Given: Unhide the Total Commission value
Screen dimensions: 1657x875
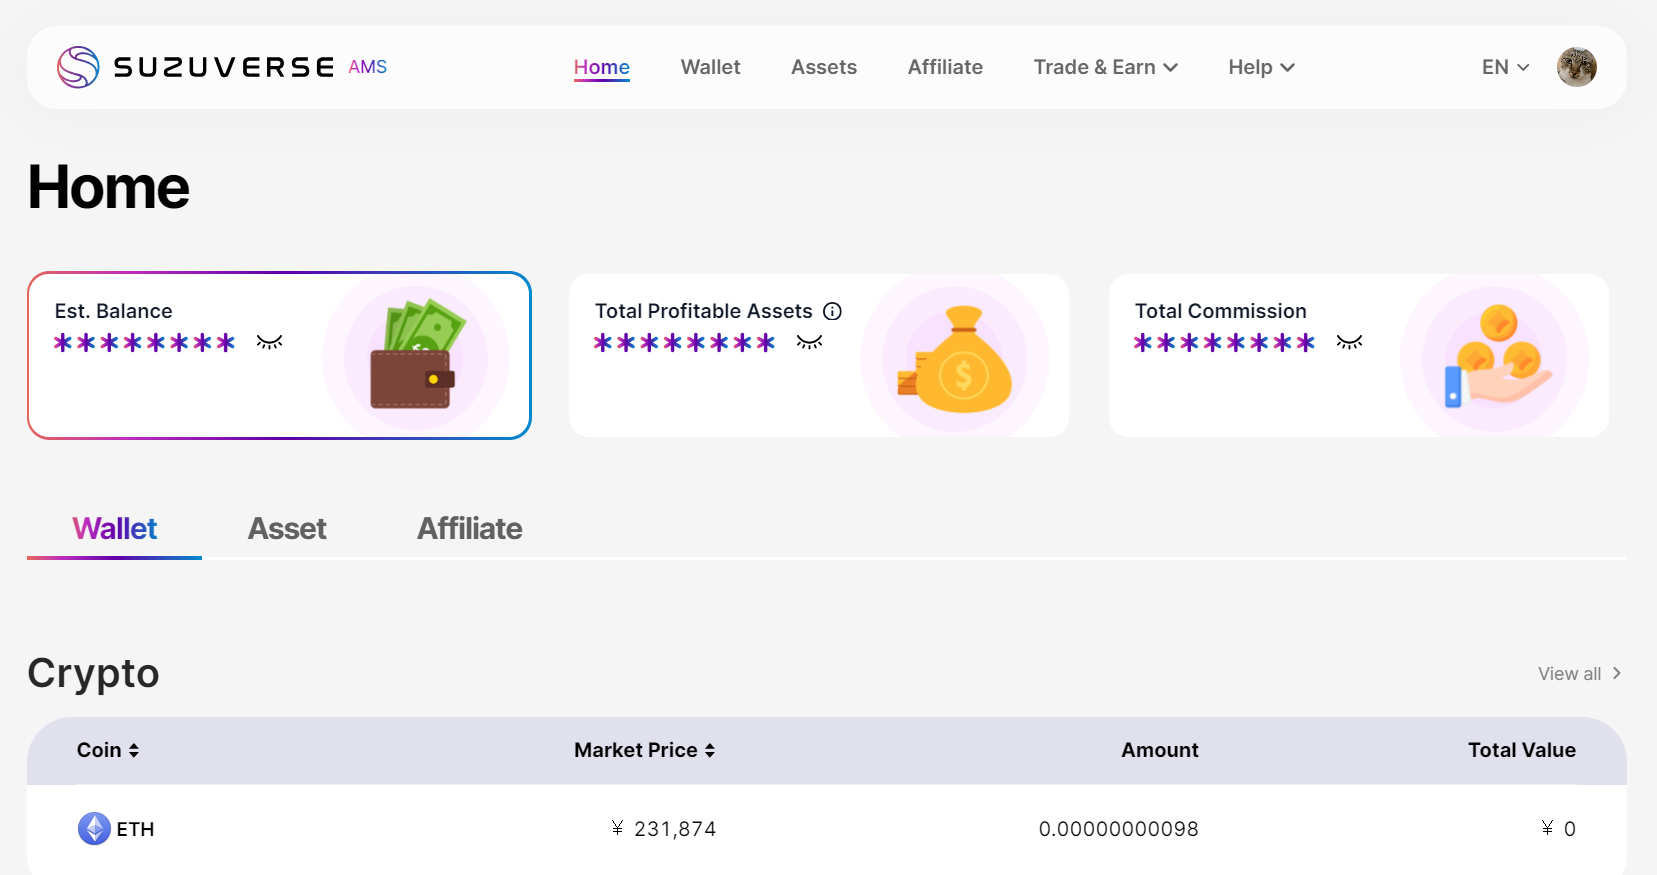Looking at the screenshot, I should coord(1349,343).
